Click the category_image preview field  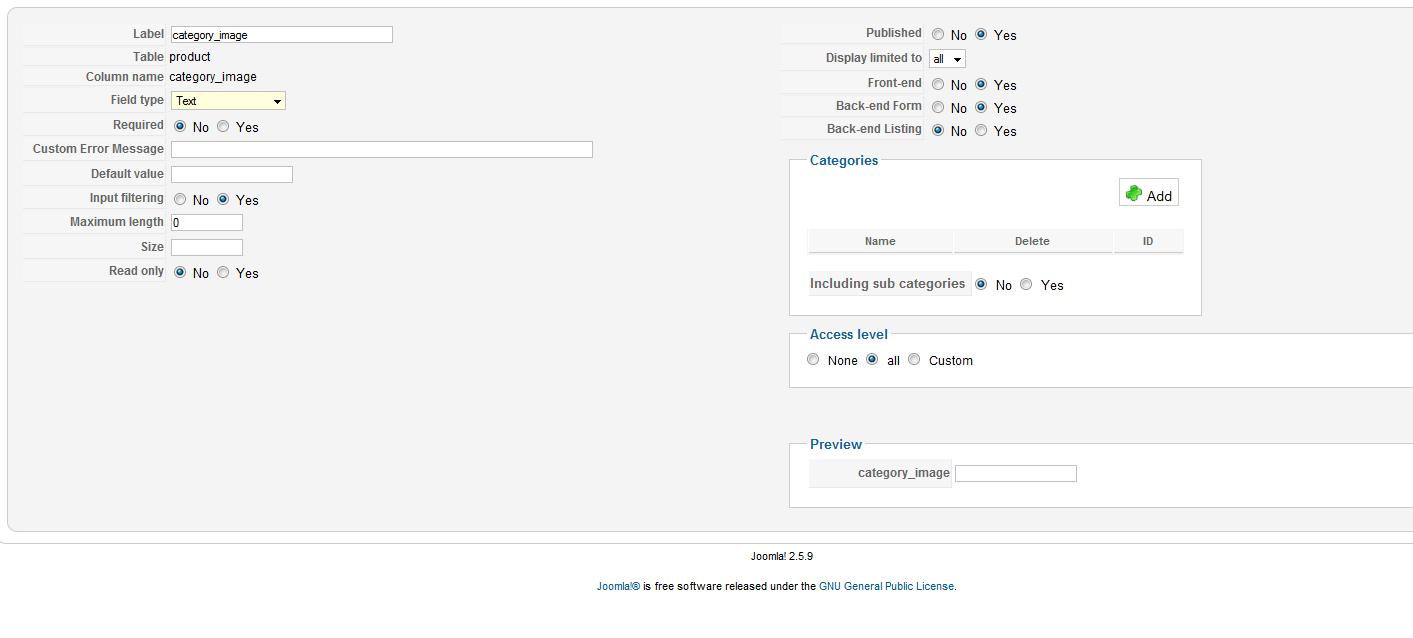pyautogui.click(x=1015, y=474)
